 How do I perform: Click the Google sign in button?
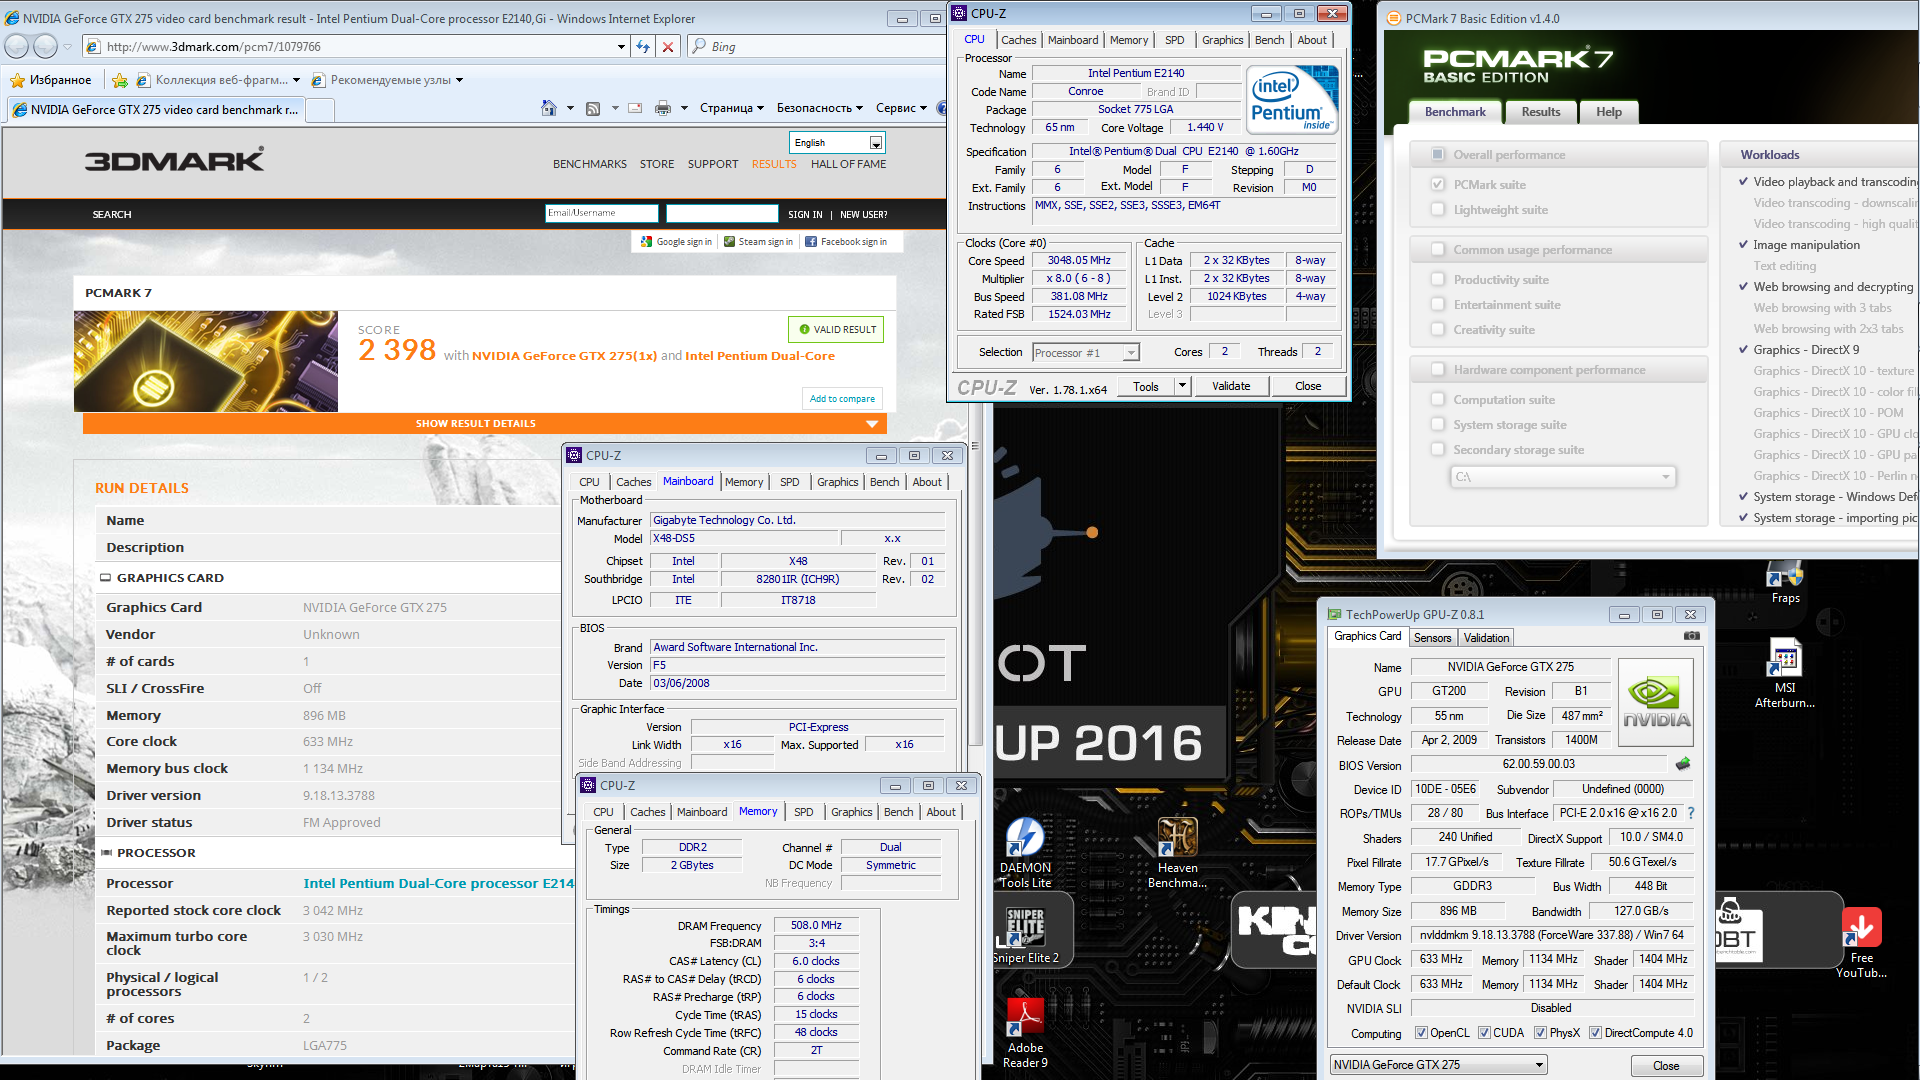(676, 242)
